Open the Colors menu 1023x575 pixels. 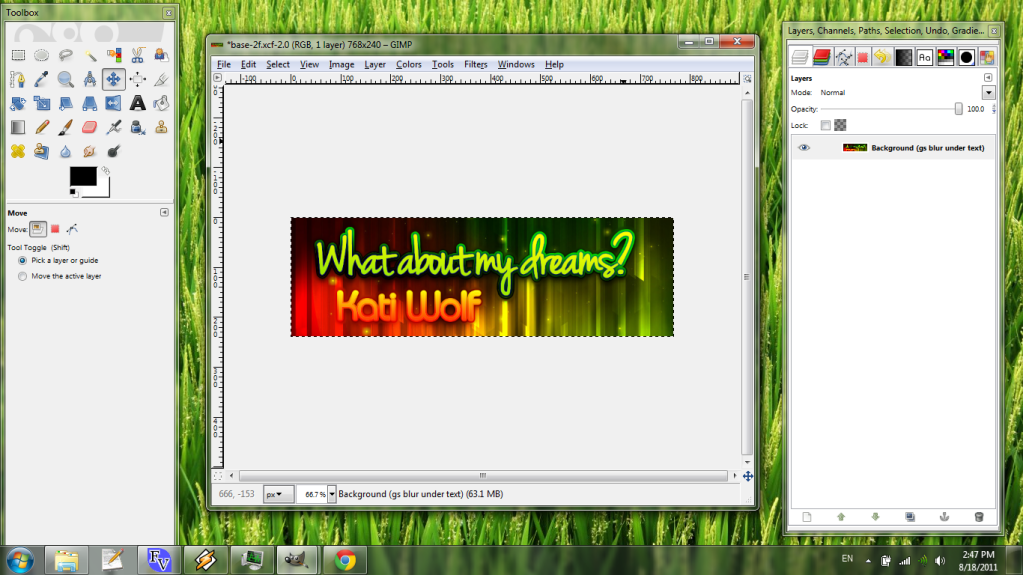click(x=408, y=64)
